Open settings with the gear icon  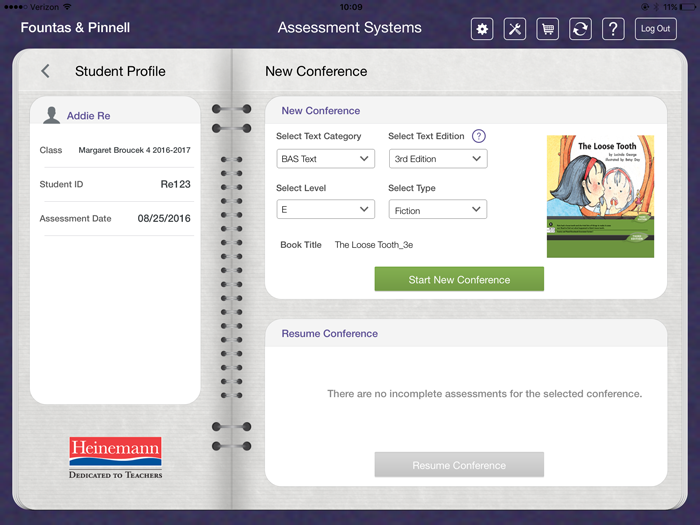click(x=482, y=29)
